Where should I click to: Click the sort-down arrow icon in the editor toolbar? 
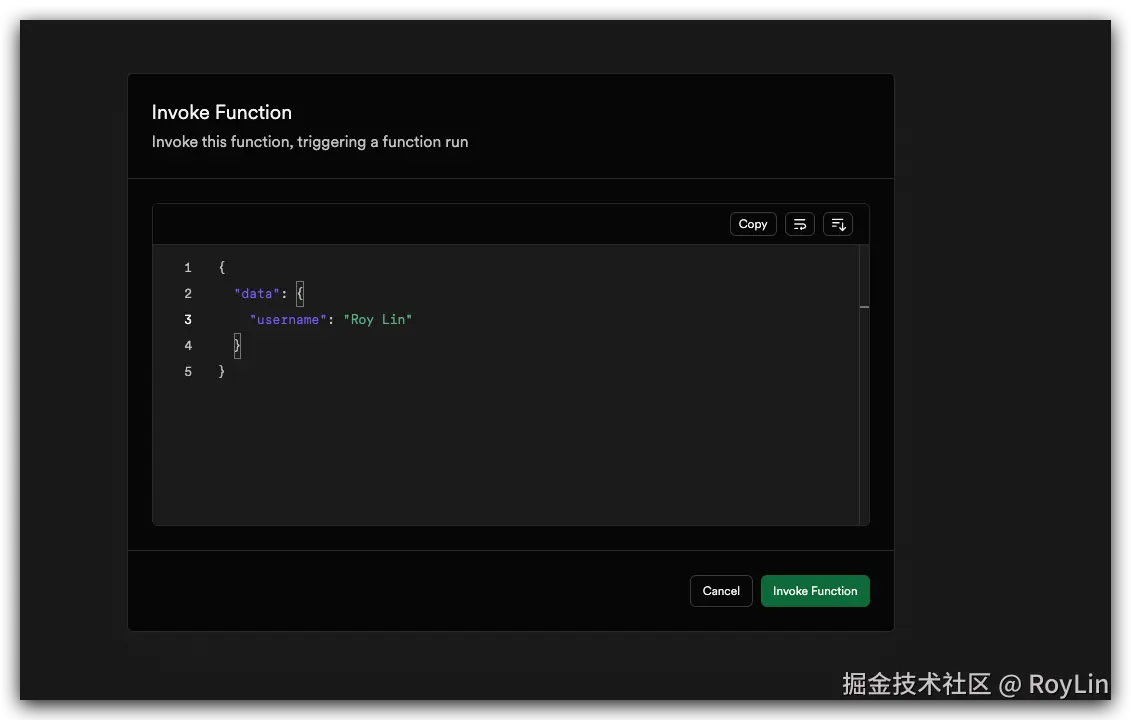point(838,224)
